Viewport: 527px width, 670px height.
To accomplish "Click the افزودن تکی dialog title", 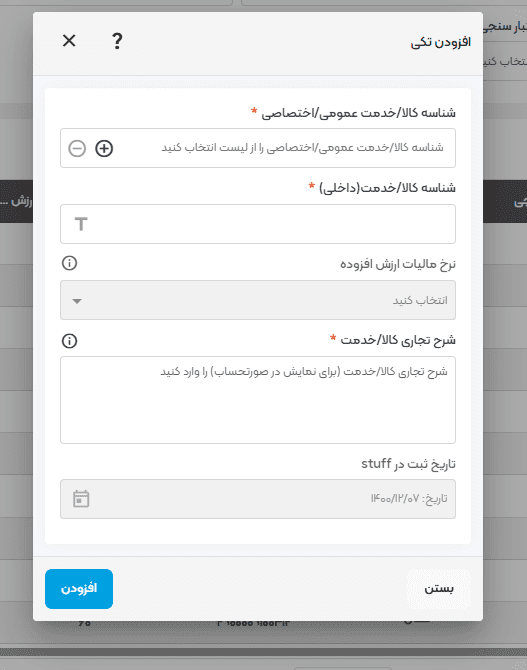I will point(441,42).
